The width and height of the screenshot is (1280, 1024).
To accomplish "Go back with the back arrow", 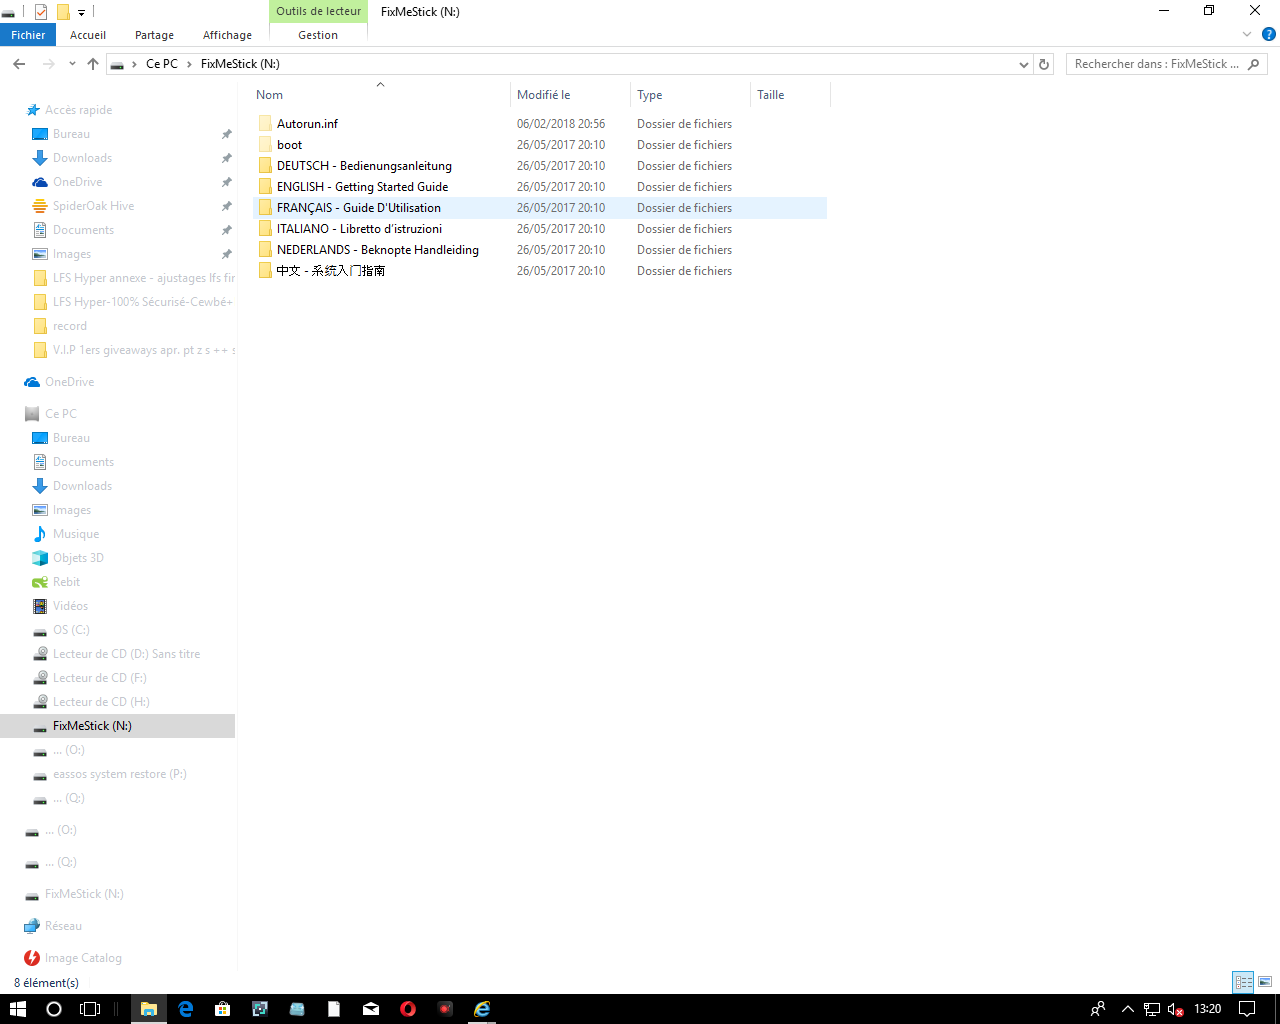I will click(19, 64).
